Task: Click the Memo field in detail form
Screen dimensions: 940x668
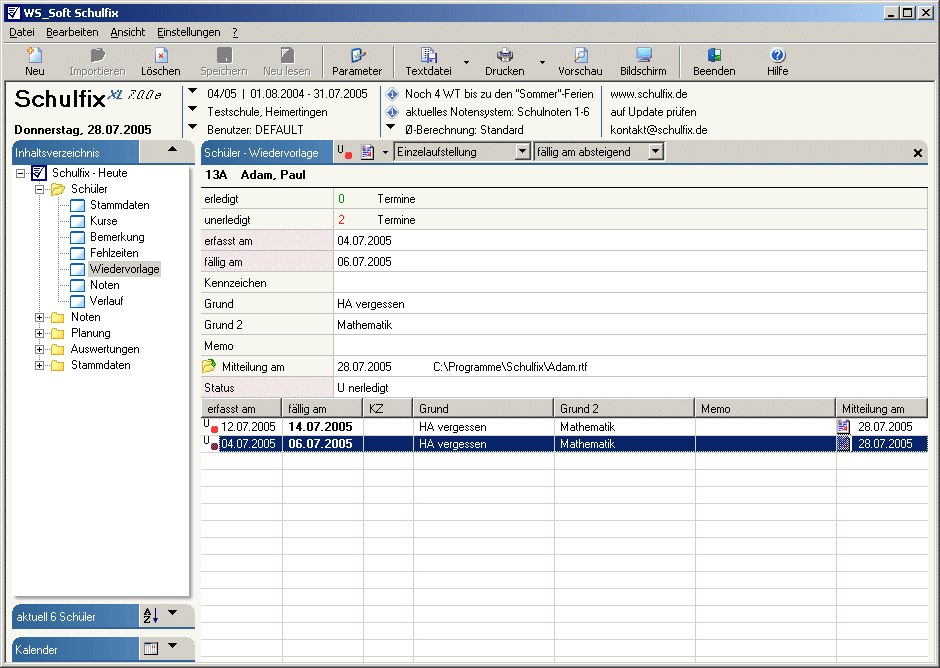Action: (x=630, y=346)
